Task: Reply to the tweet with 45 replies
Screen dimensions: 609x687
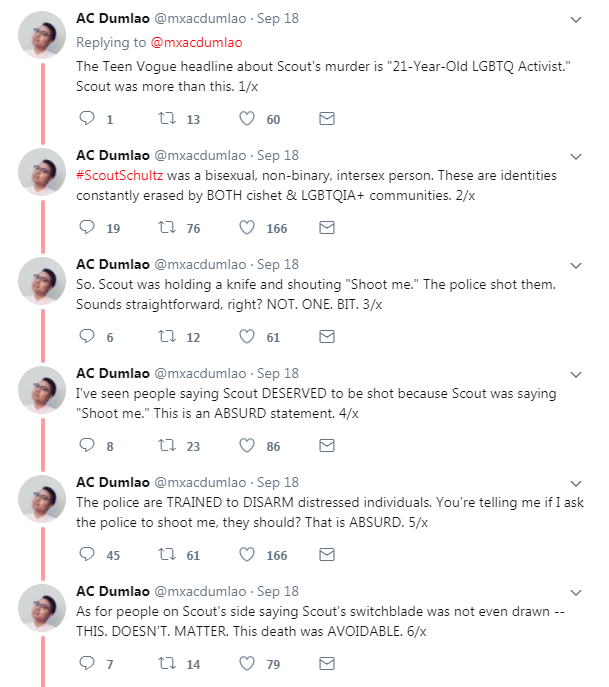Action: click(87, 554)
